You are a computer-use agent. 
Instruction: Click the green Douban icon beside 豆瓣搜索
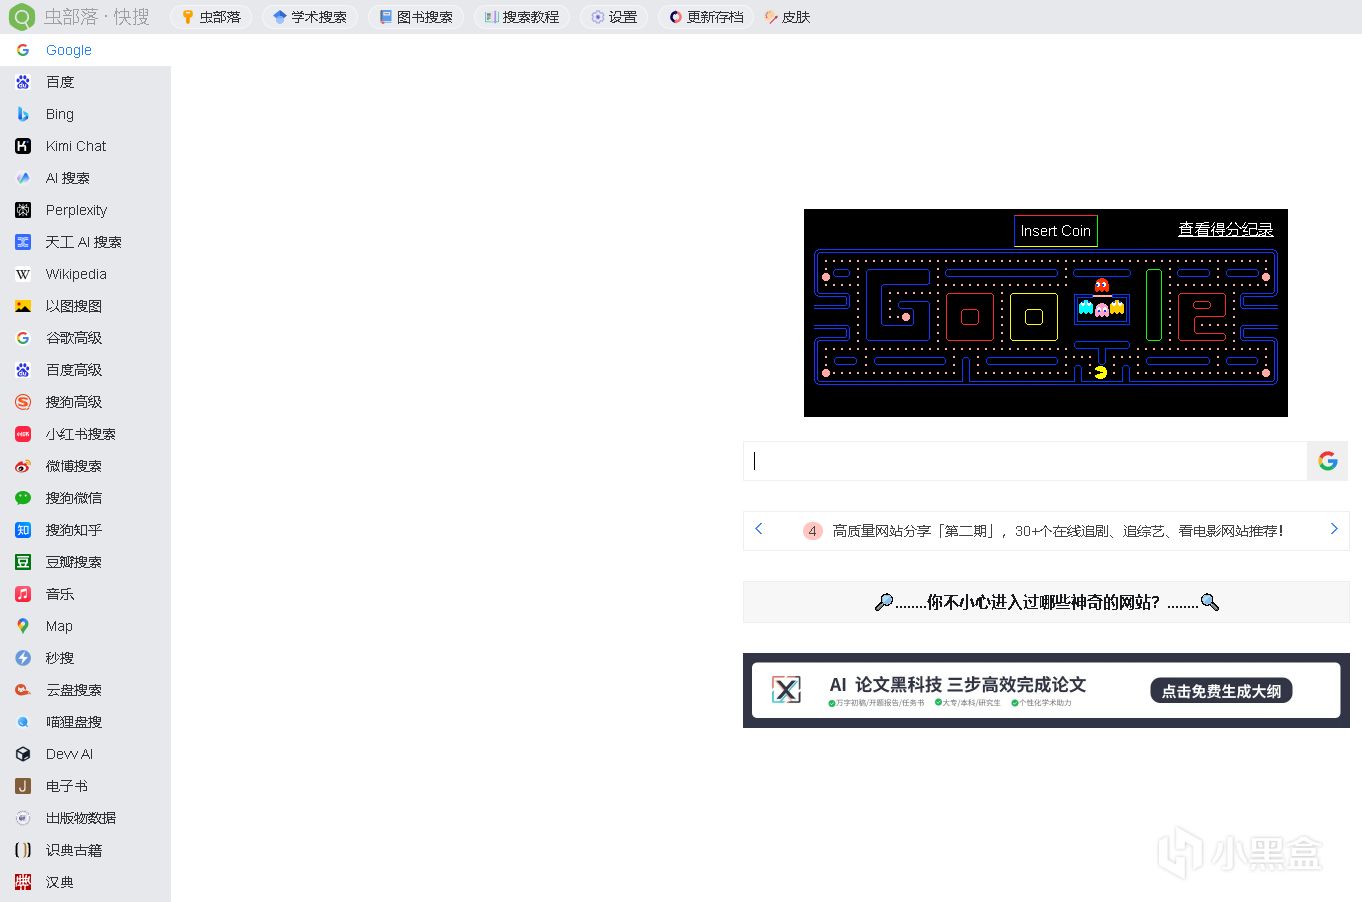click(x=23, y=562)
